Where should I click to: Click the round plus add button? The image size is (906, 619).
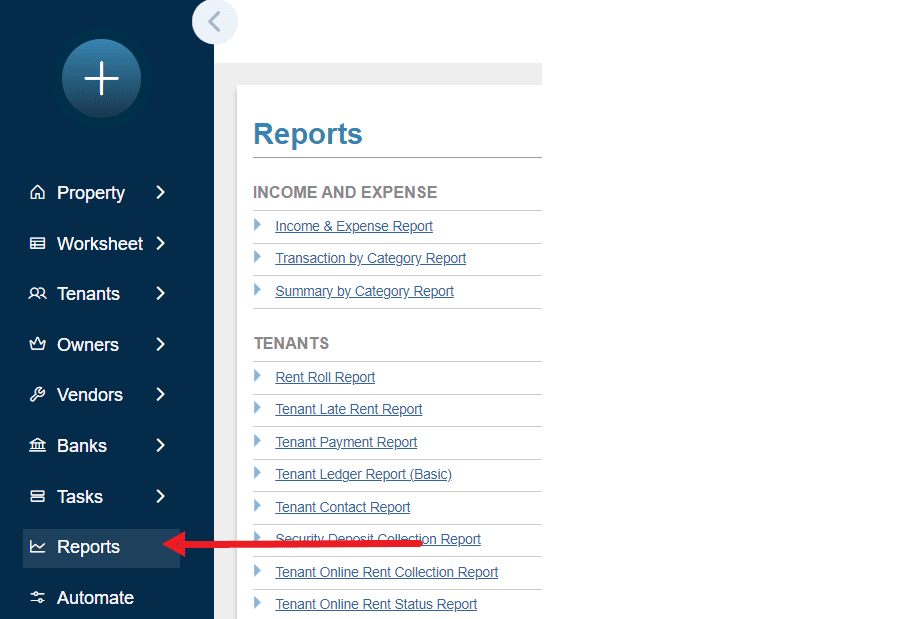coord(101,78)
